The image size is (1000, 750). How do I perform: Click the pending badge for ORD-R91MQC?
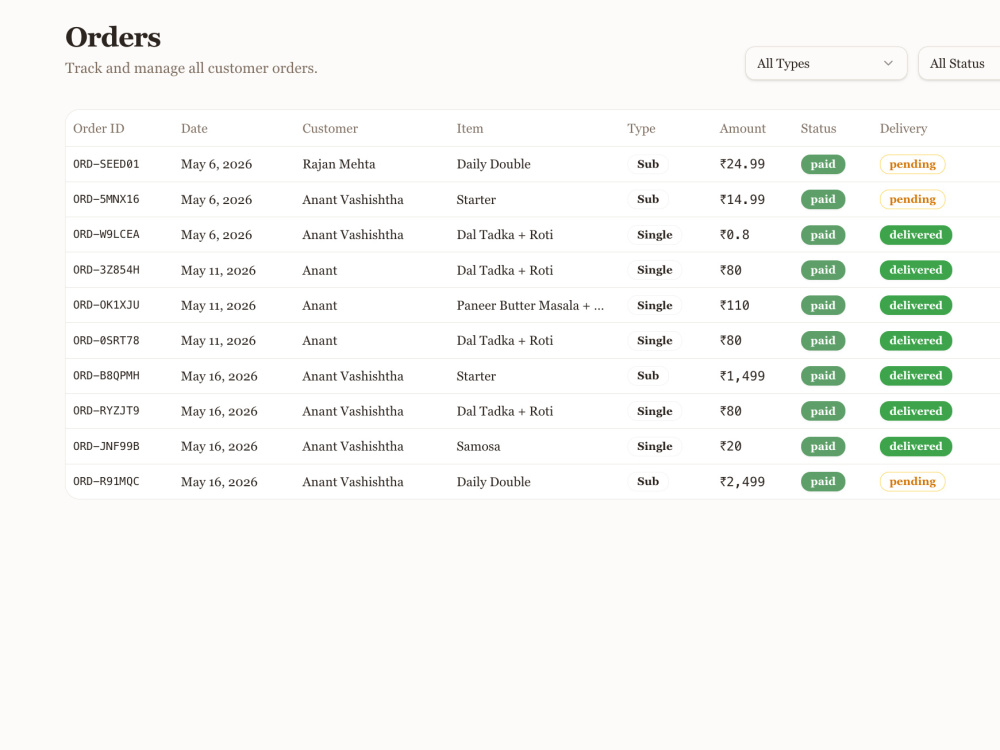(x=913, y=482)
